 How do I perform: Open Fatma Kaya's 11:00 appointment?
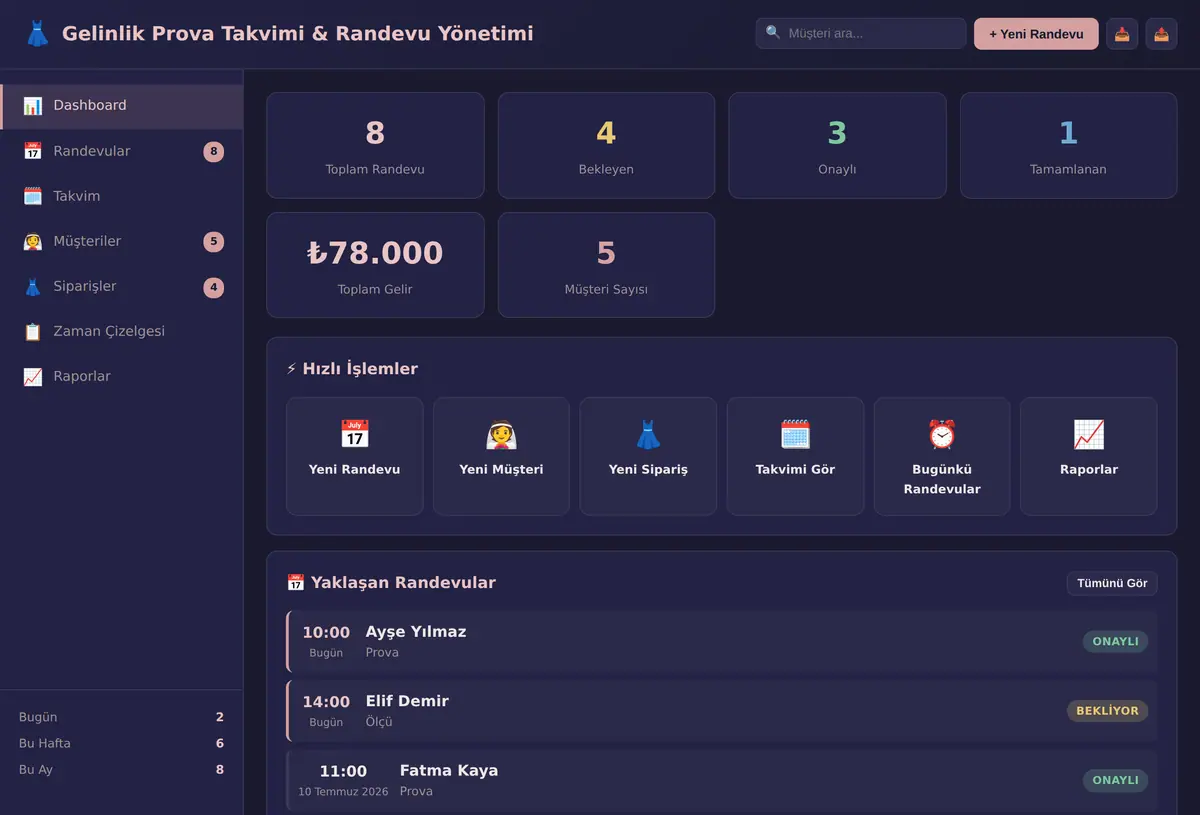722,780
